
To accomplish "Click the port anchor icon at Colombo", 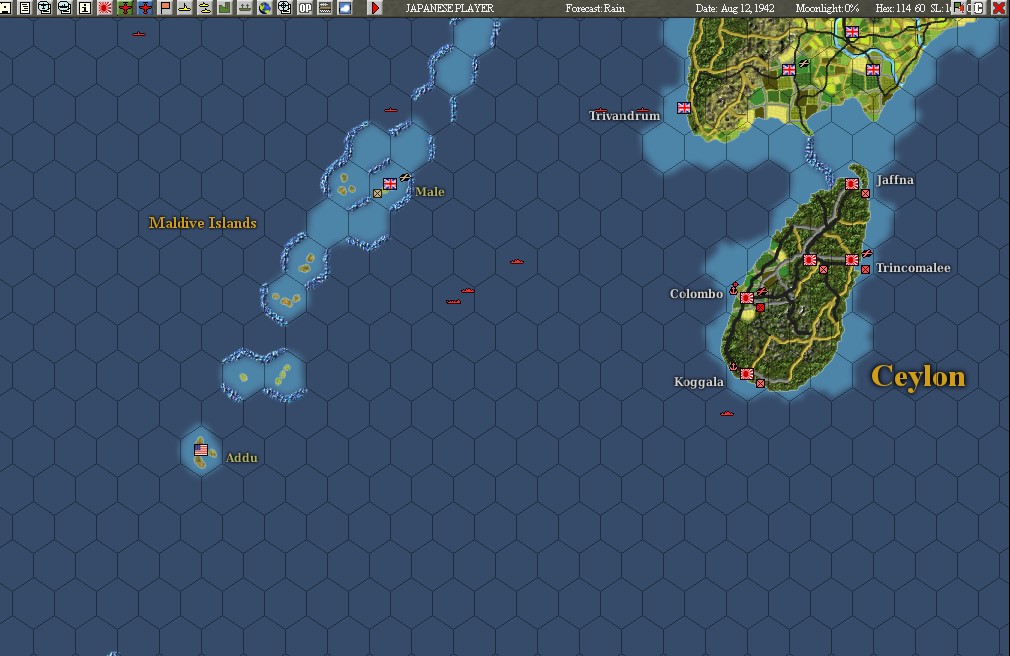I will (x=733, y=289).
